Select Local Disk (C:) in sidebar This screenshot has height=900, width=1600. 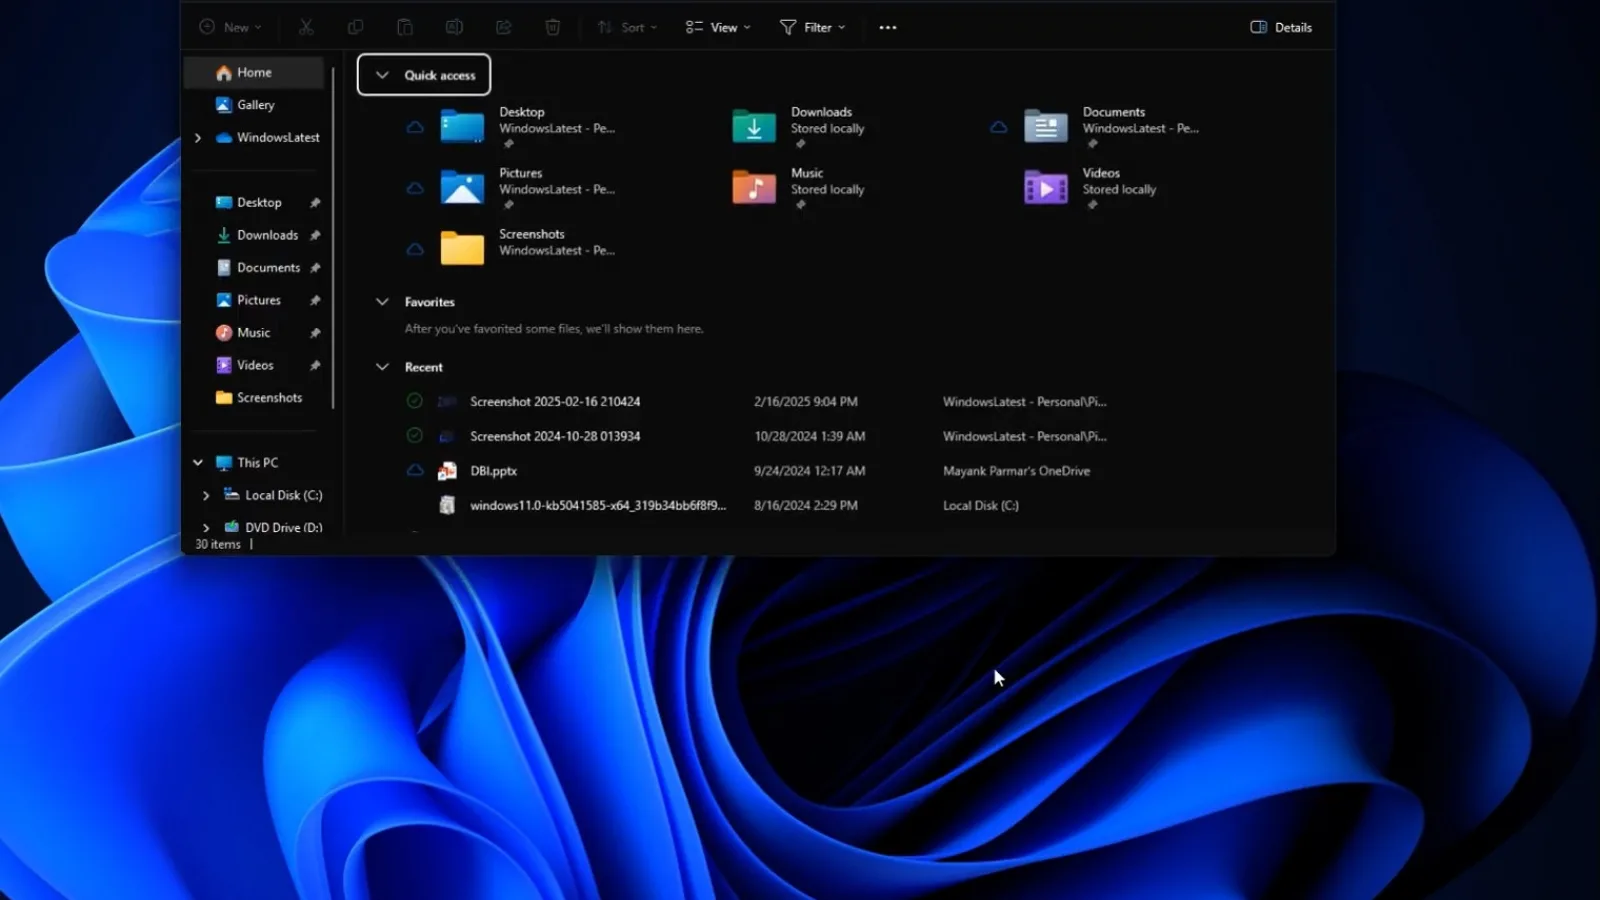click(x=273, y=495)
